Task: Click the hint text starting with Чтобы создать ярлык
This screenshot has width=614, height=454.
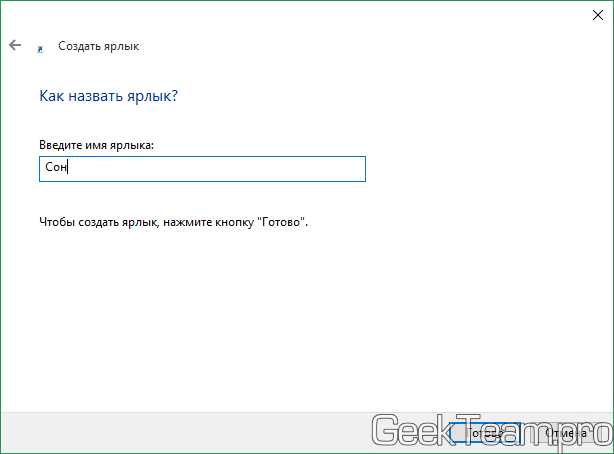Action: pos(173,221)
